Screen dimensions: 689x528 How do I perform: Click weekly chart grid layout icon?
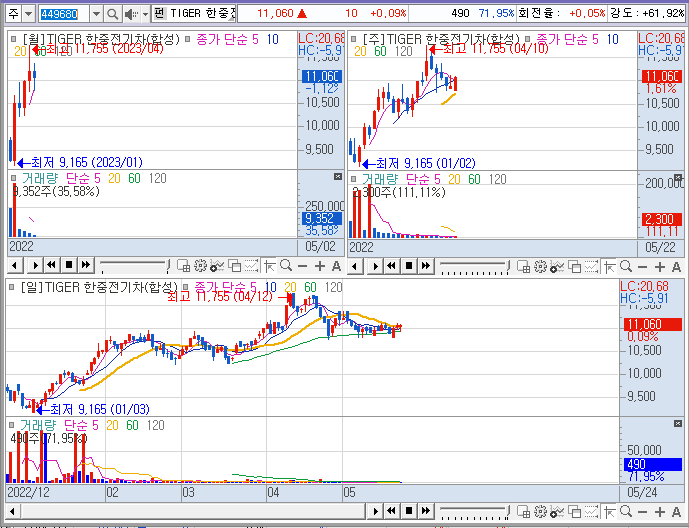(523, 266)
